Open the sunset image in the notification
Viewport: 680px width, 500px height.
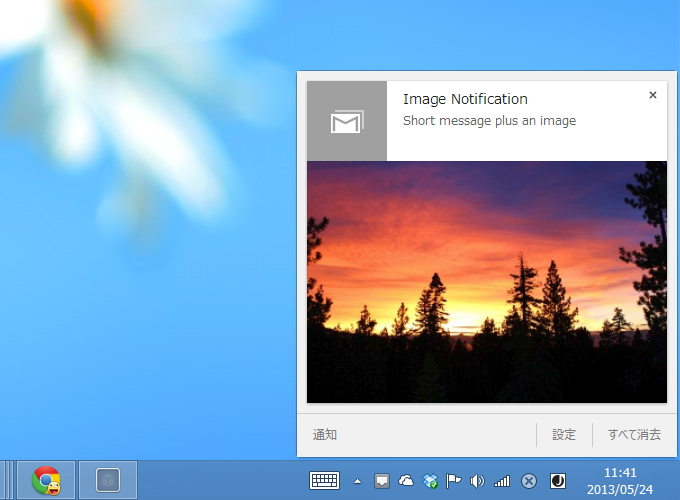[x=487, y=282]
